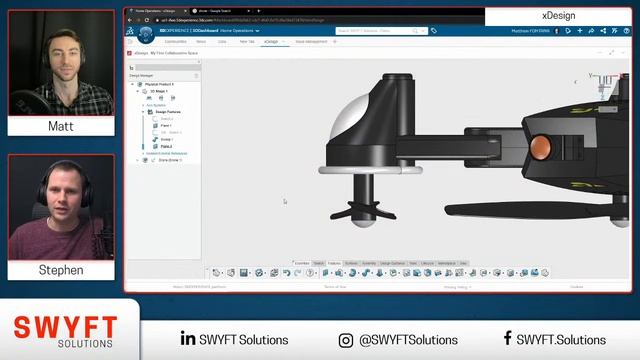The height and width of the screenshot is (360, 640).
Task: Reload the page in Chrome
Action: pos(147,20)
